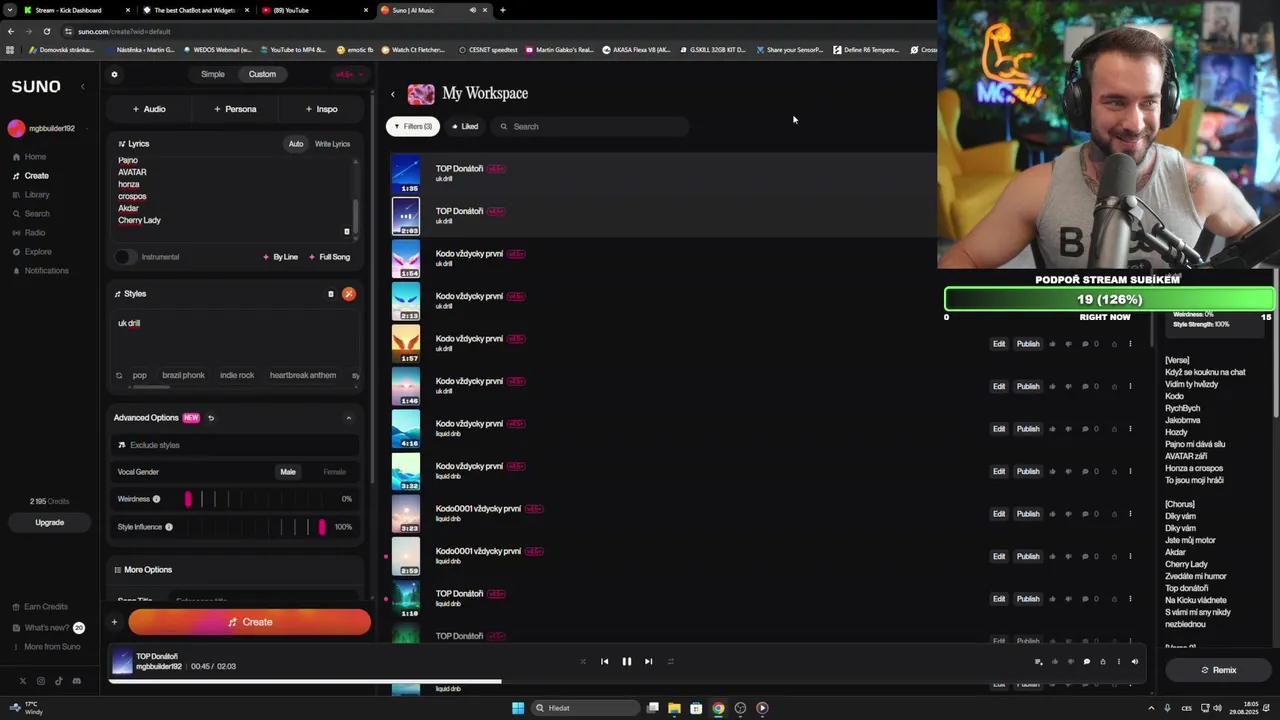
Task: Select Auto lyrics mode
Action: (x=296, y=144)
